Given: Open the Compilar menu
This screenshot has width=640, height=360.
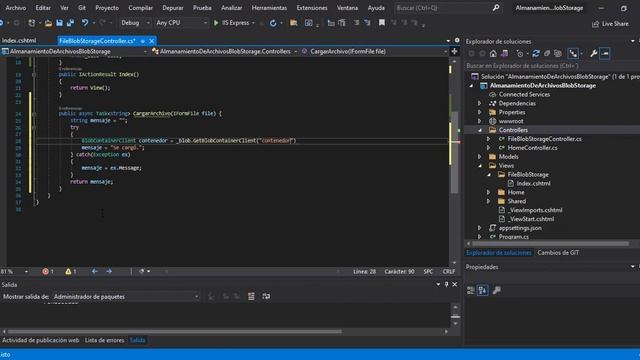Looking at the screenshot, I should tap(140, 8).
